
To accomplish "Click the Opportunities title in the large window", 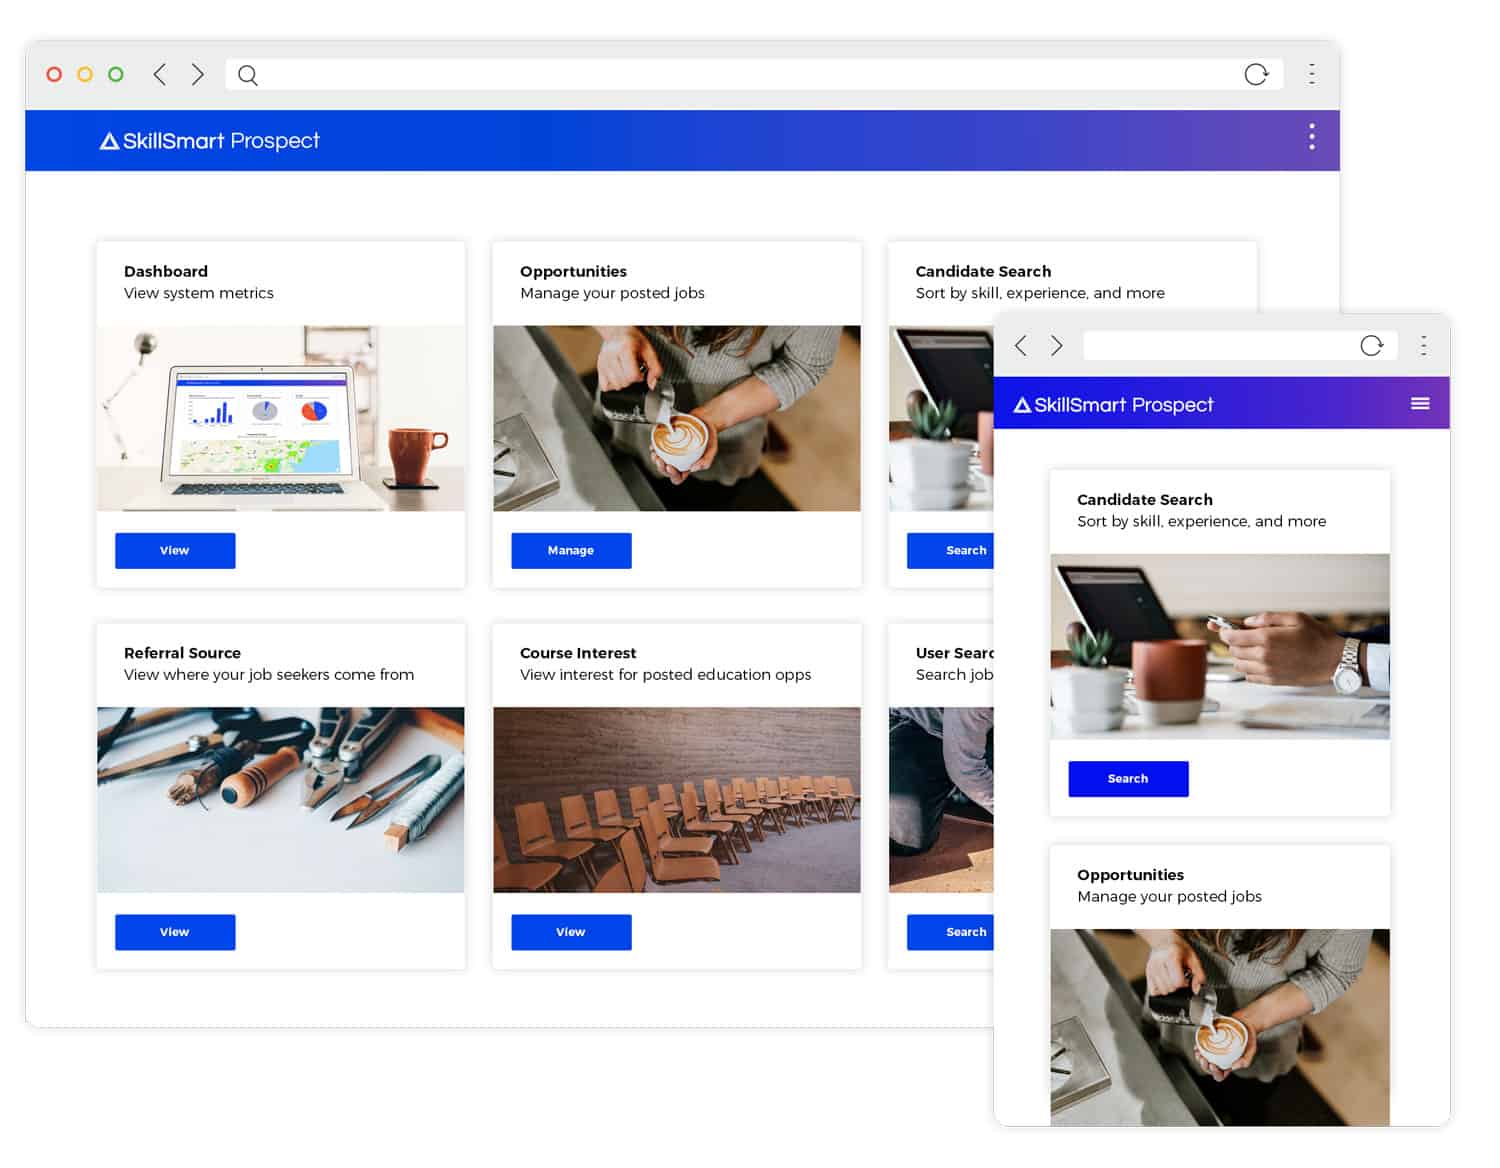I will point(573,272).
